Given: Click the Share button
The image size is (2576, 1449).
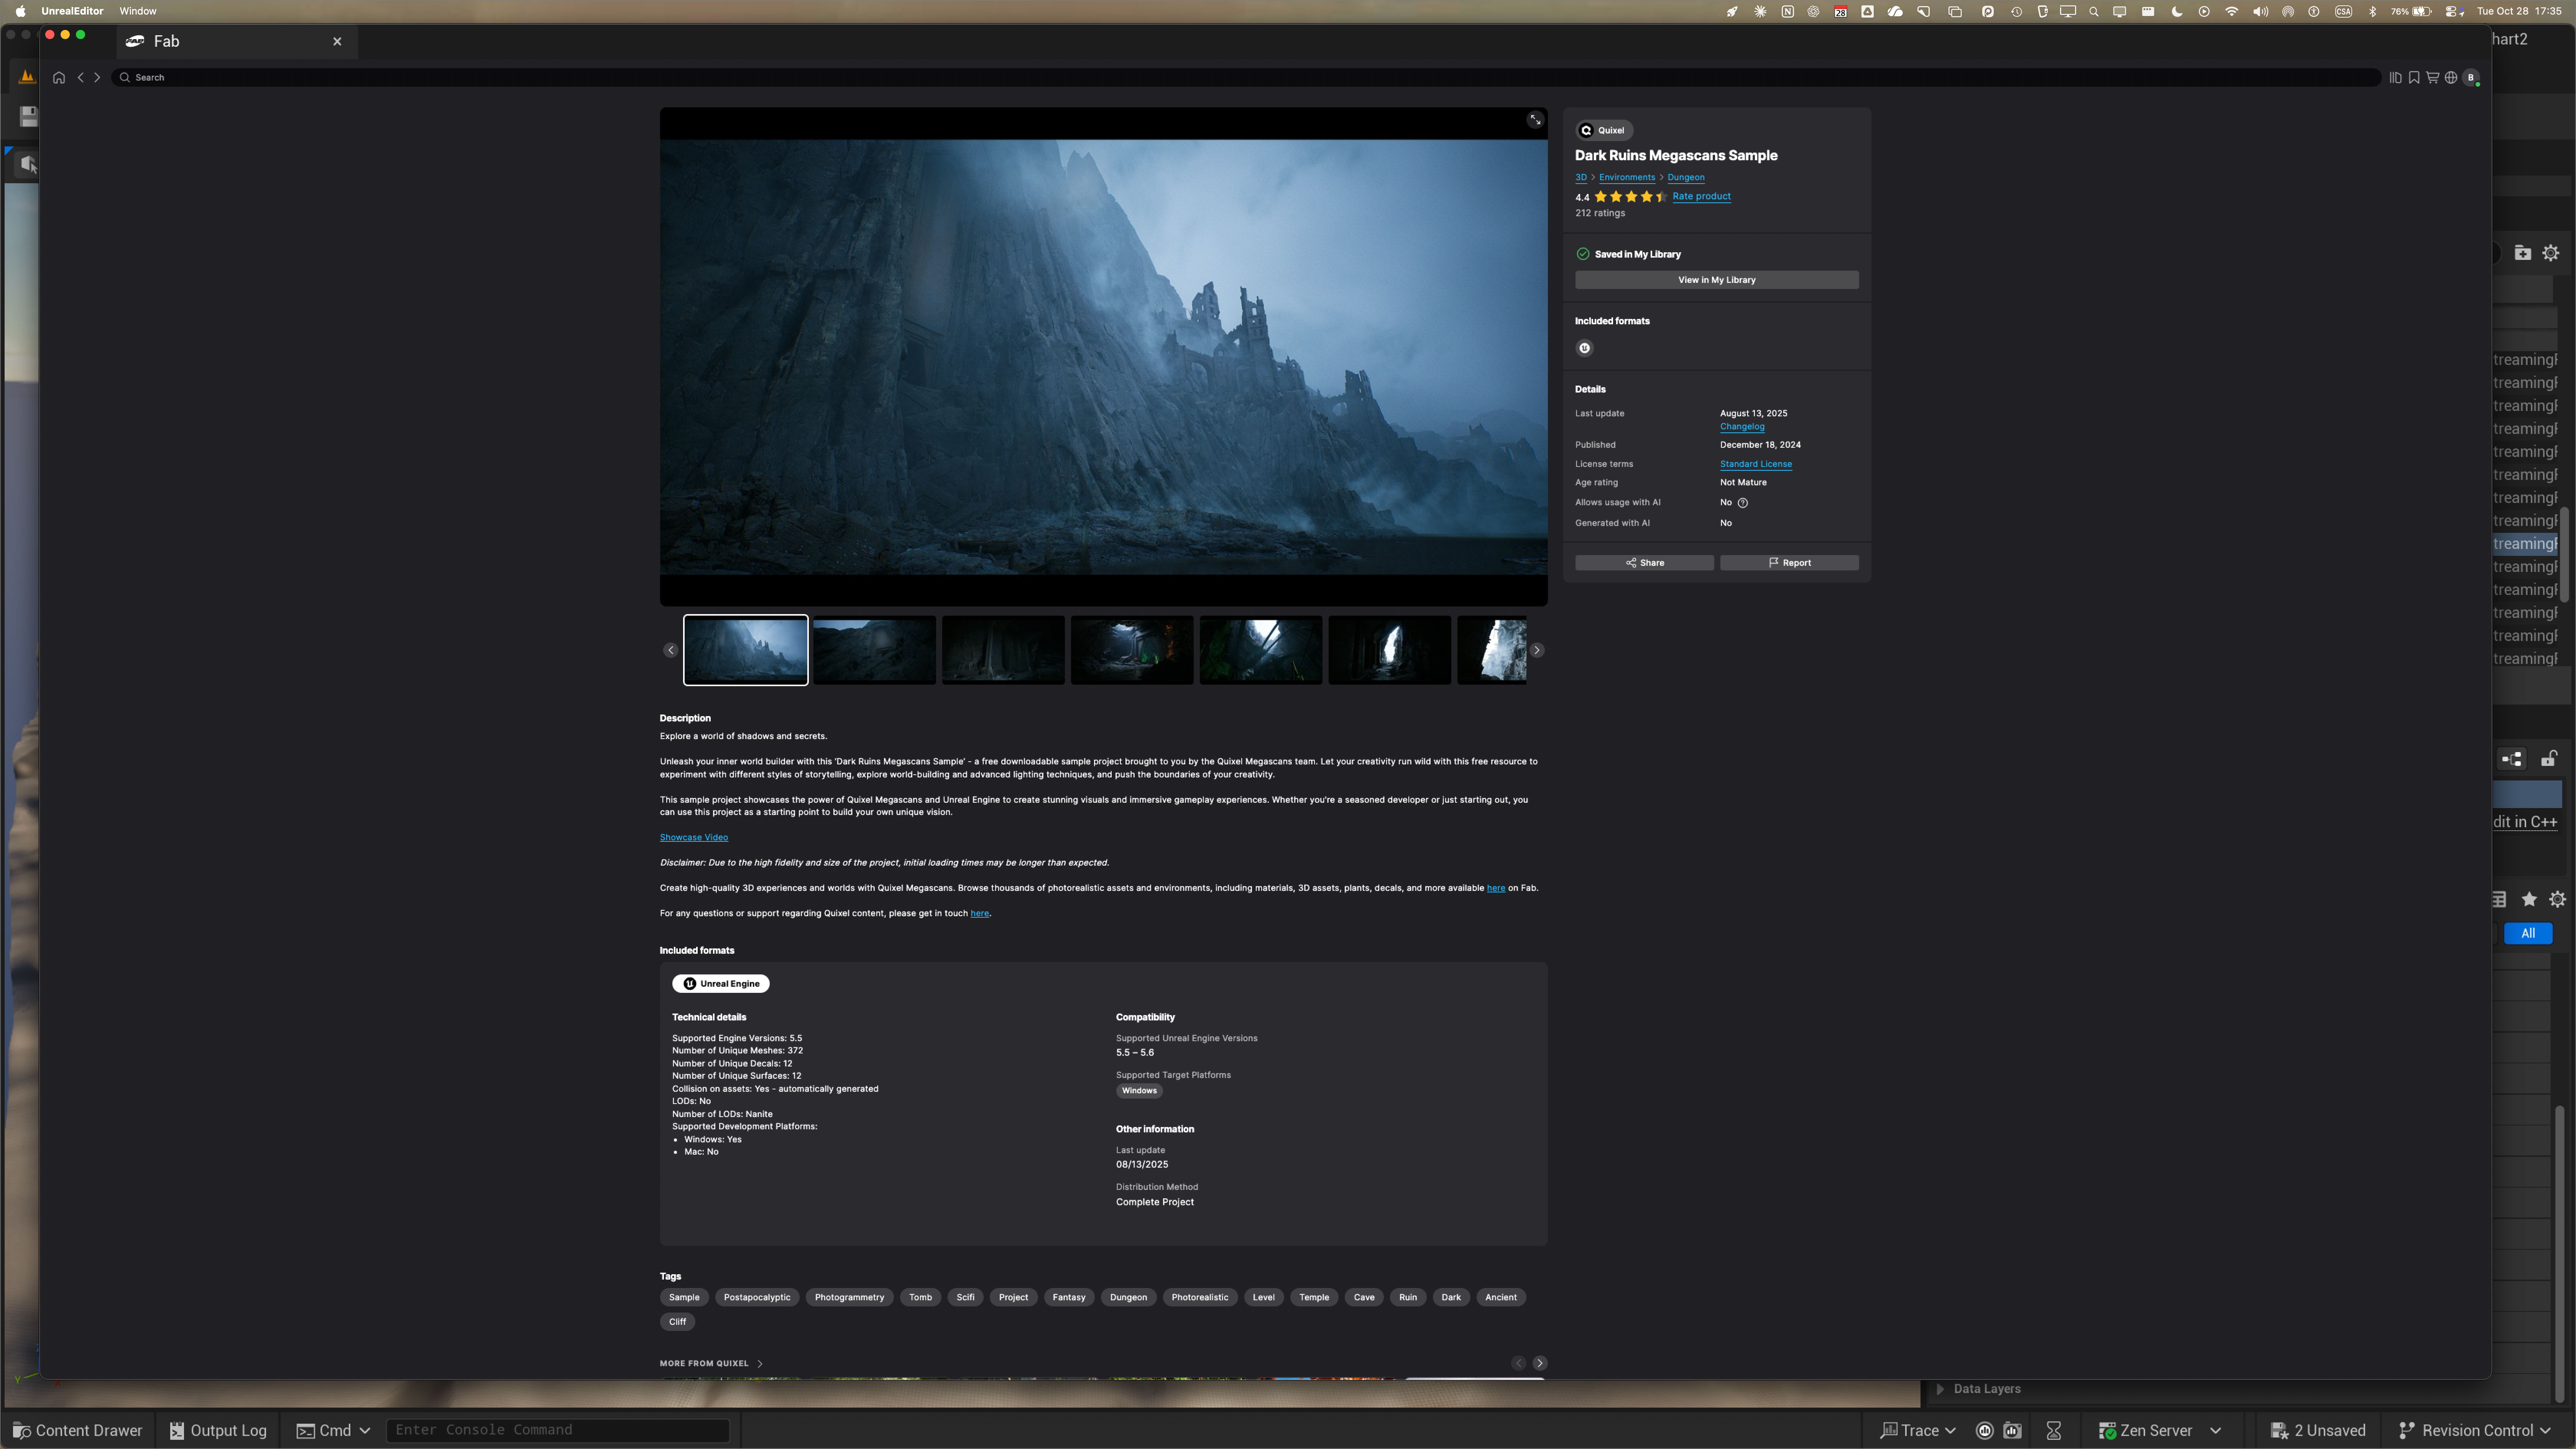Looking at the screenshot, I should point(1644,563).
